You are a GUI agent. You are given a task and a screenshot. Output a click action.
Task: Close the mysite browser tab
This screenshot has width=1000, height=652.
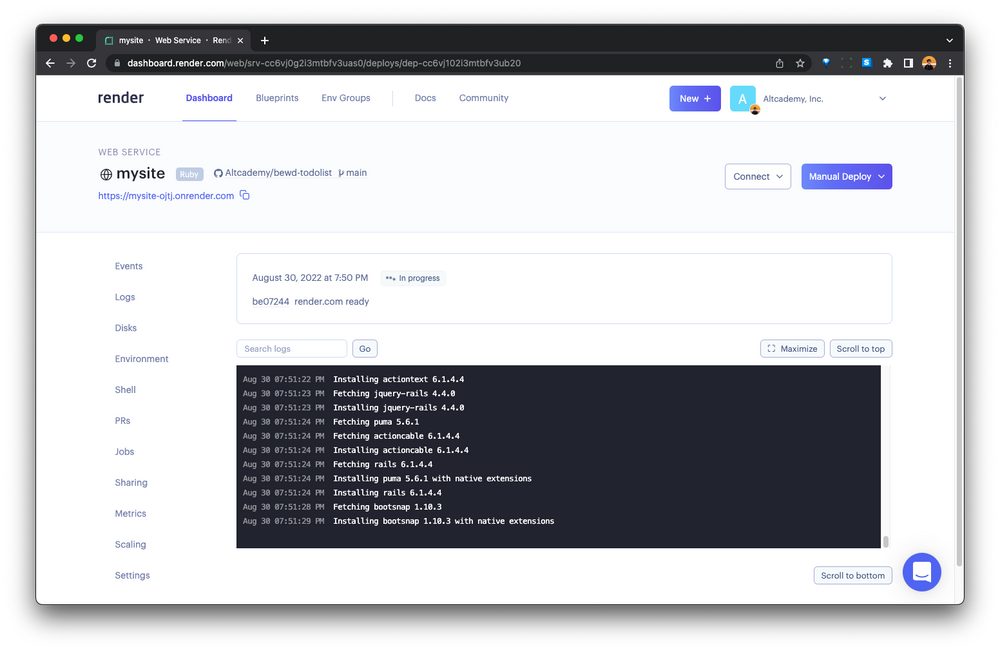pyautogui.click(x=240, y=40)
